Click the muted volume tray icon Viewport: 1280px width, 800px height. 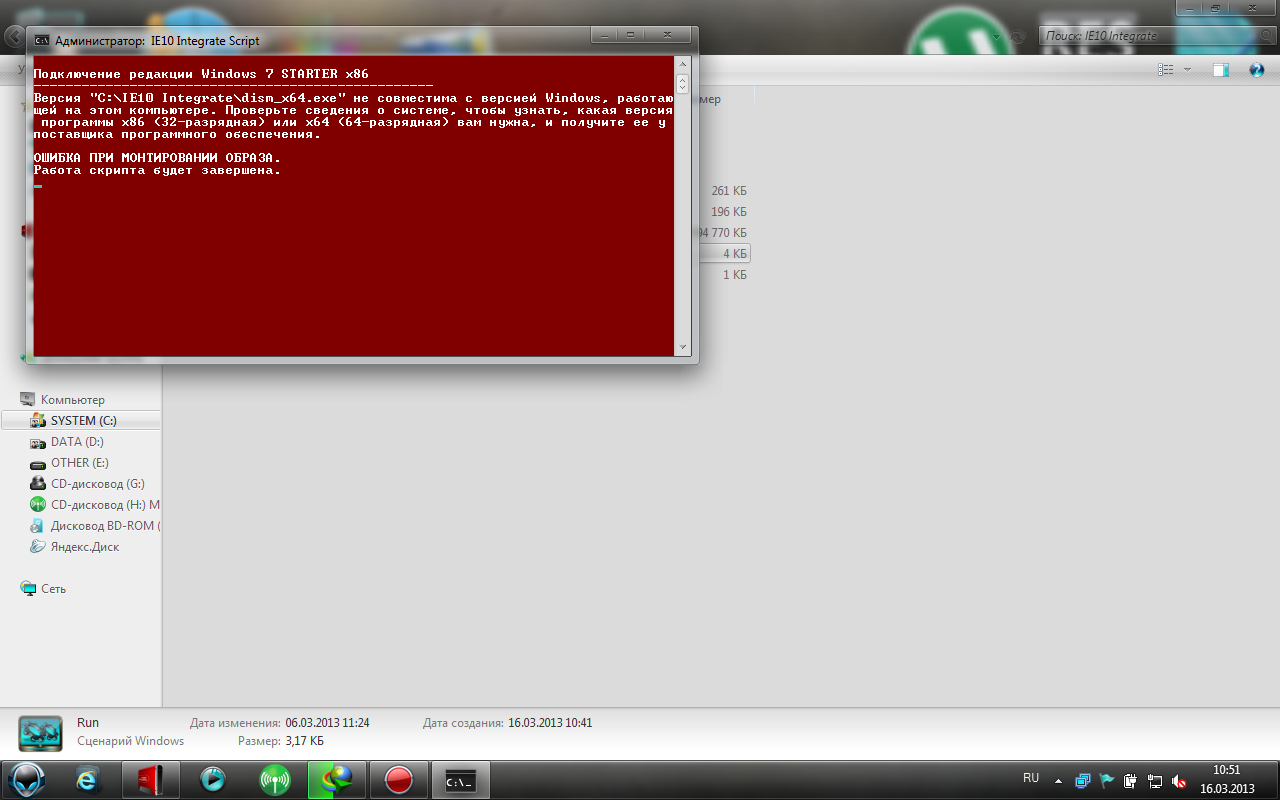[x=1179, y=780]
